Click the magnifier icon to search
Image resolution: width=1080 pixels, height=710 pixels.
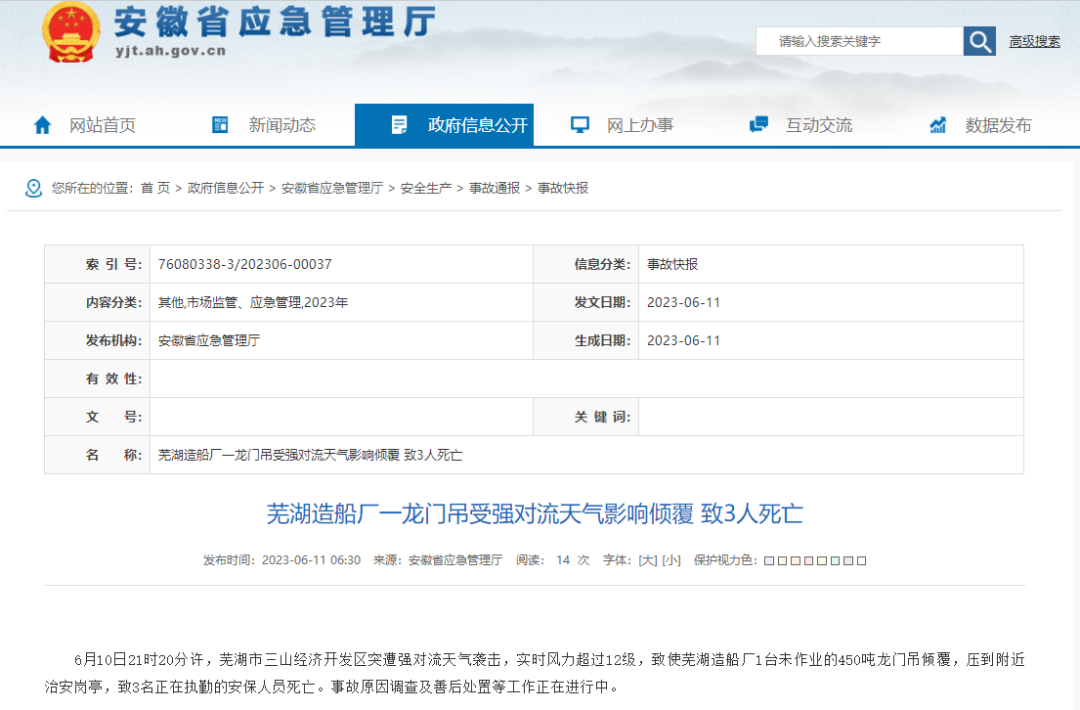click(978, 41)
